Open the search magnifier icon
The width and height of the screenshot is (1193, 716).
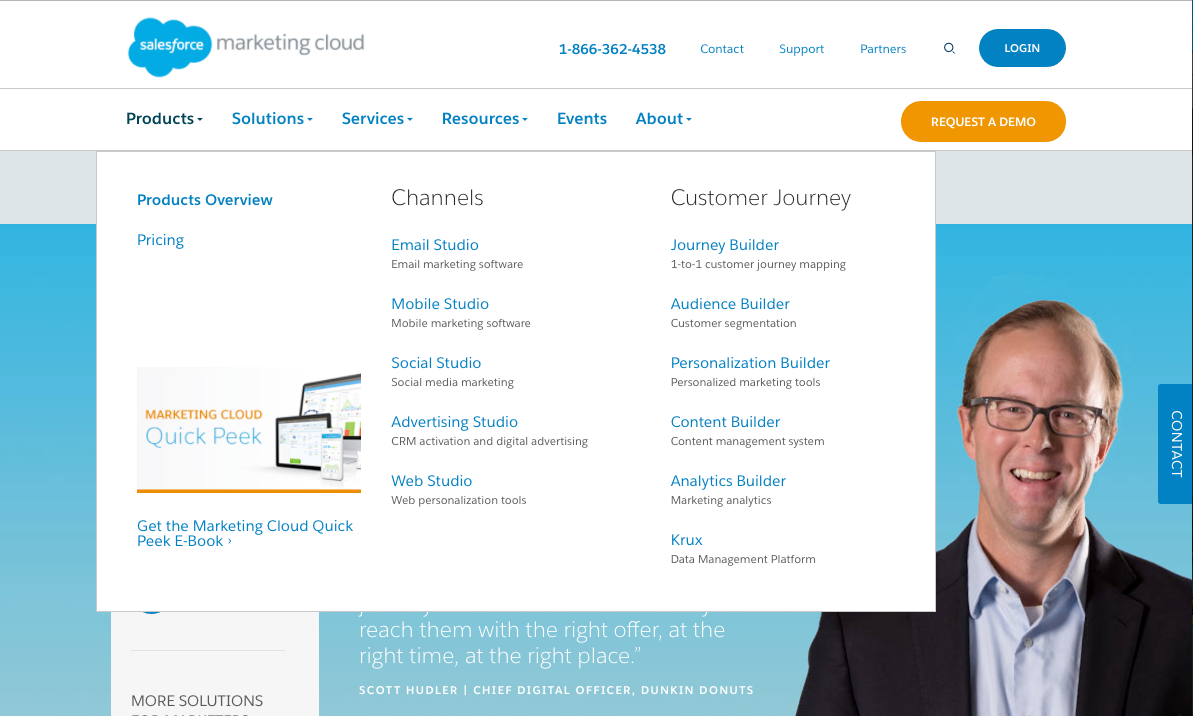(x=949, y=48)
